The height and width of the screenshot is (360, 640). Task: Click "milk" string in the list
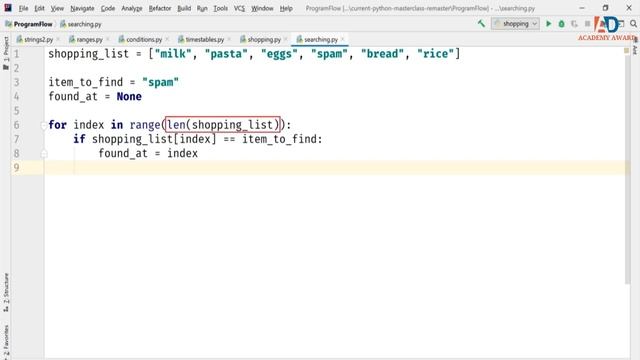173,54
